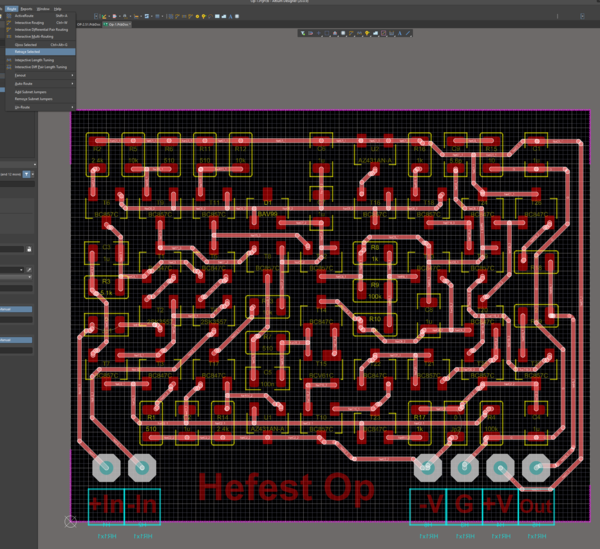This screenshot has height=549, width=600.
Task: Open dropdown arrow next to the alignment tools icon
Action: [120, 16]
